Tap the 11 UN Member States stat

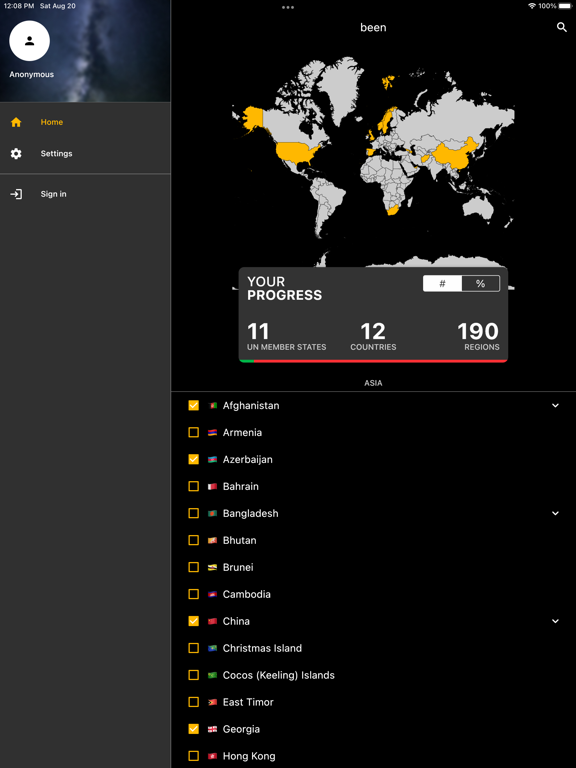287,337
